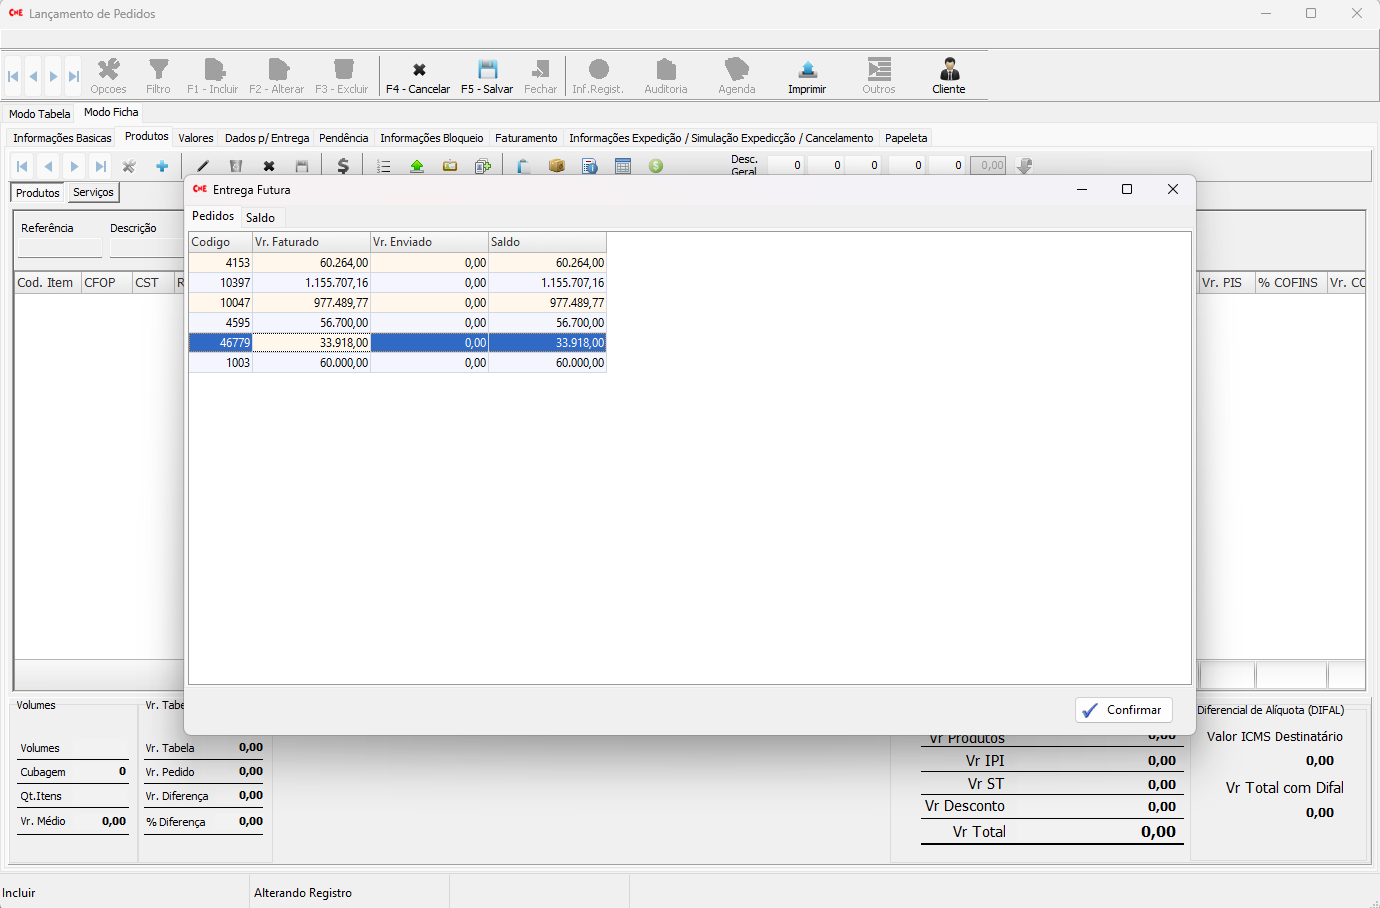Switch to the Saldo tab in Entrega Futura
The width and height of the screenshot is (1380, 908).
coord(260,217)
